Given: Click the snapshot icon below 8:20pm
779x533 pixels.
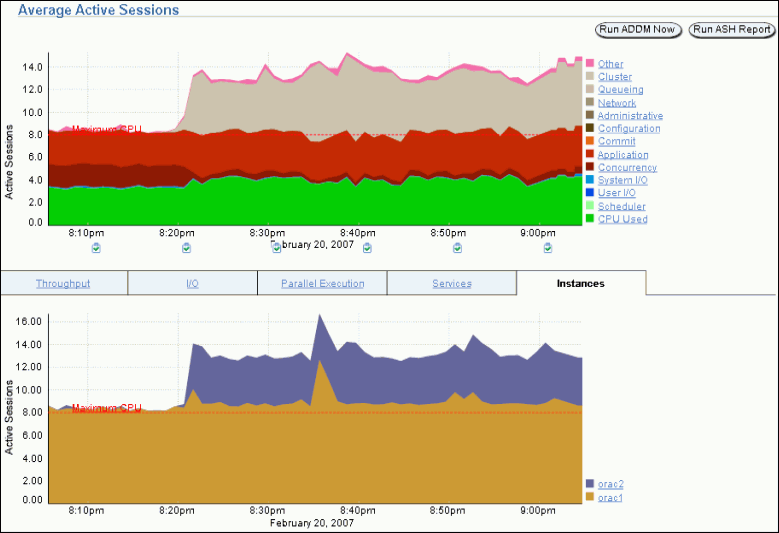Looking at the screenshot, I should coord(186,247).
